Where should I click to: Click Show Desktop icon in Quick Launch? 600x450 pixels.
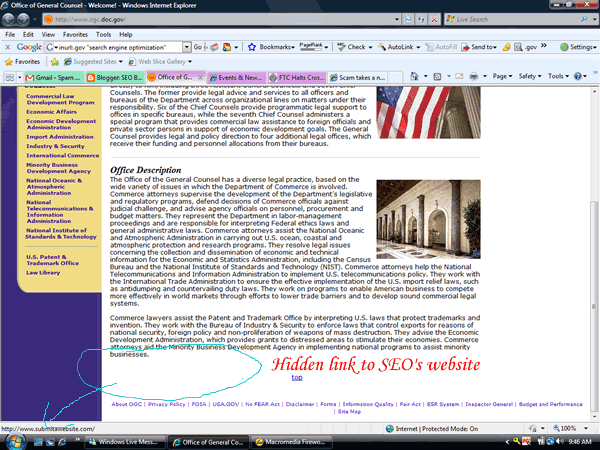[38, 442]
